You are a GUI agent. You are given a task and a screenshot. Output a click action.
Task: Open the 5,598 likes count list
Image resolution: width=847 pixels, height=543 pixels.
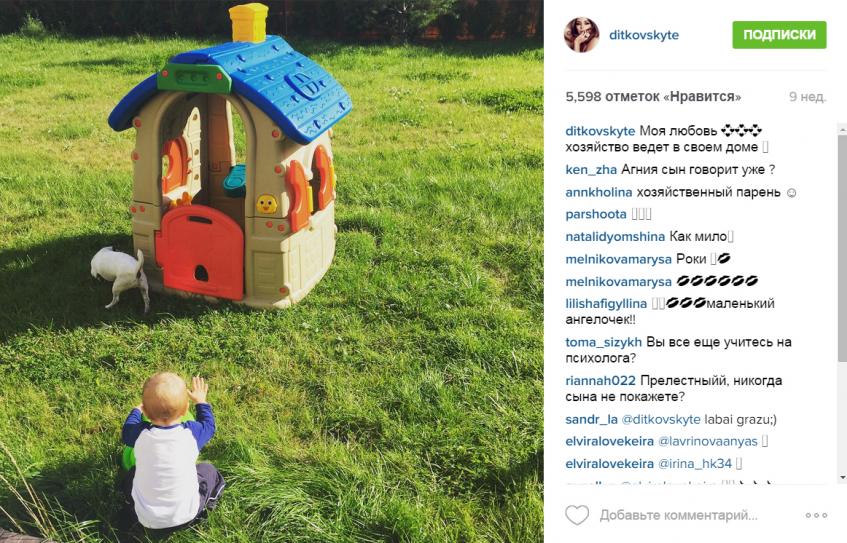pos(653,97)
